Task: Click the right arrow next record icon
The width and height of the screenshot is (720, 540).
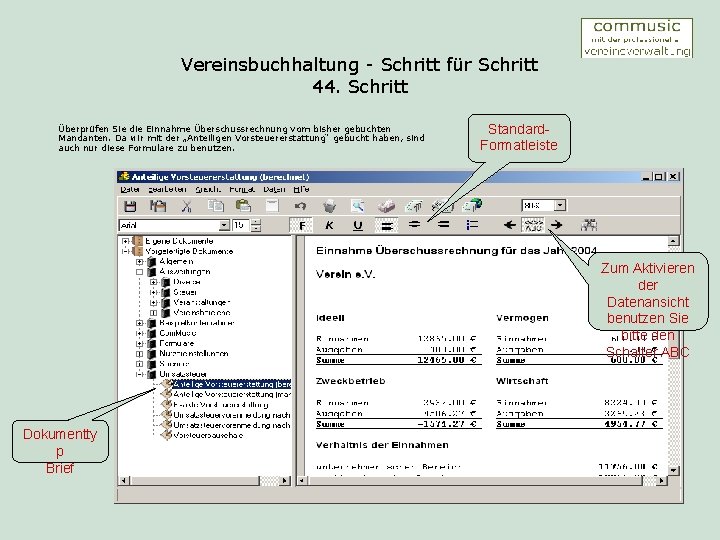Action: pyautogui.click(x=556, y=225)
